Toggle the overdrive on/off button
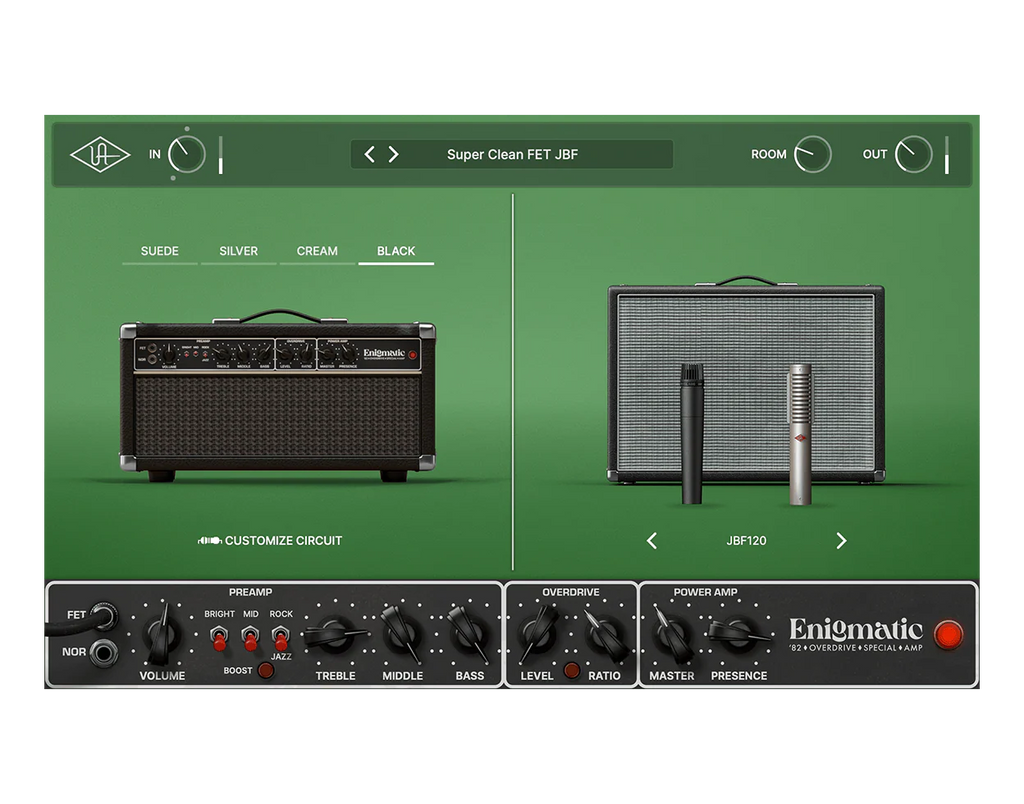 pyautogui.click(x=571, y=670)
